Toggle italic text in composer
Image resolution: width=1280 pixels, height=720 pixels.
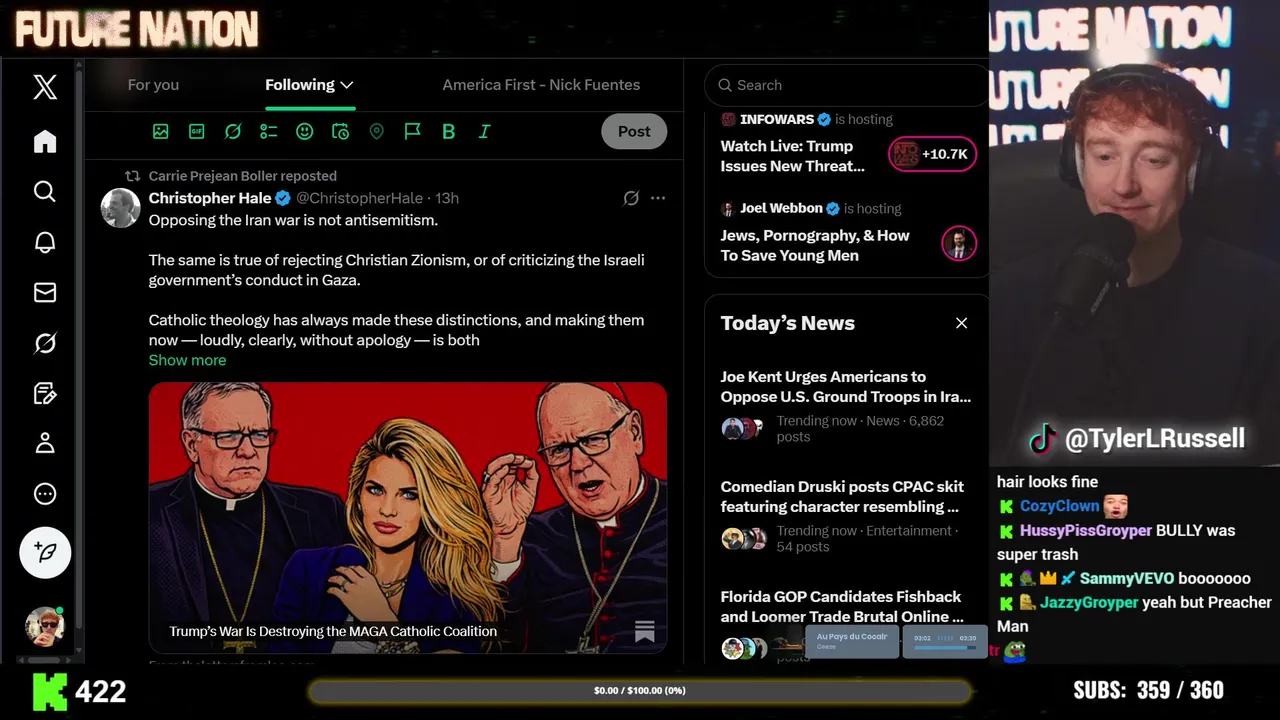(x=484, y=131)
